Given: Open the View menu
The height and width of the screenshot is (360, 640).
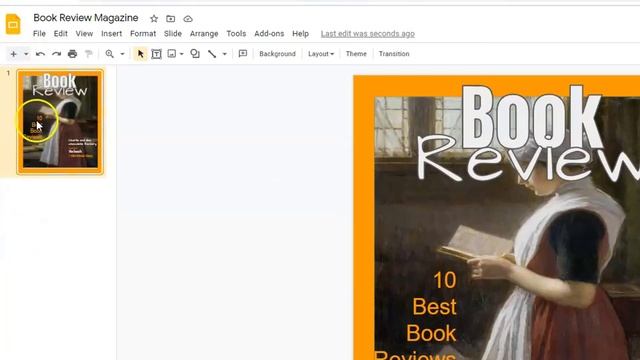Looking at the screenshot, I should (84, 34).
